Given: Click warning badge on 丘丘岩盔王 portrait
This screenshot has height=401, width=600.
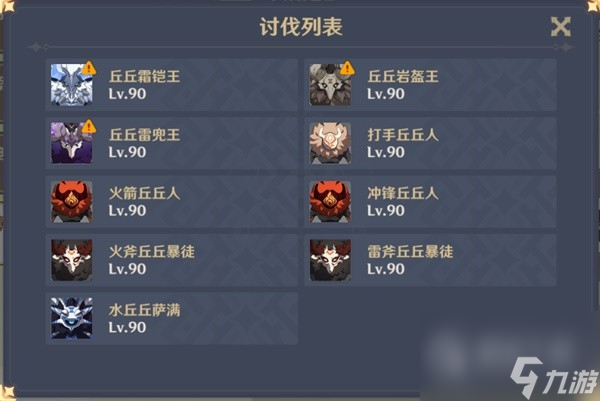Looking at the screenshot, I should [347, 68].
